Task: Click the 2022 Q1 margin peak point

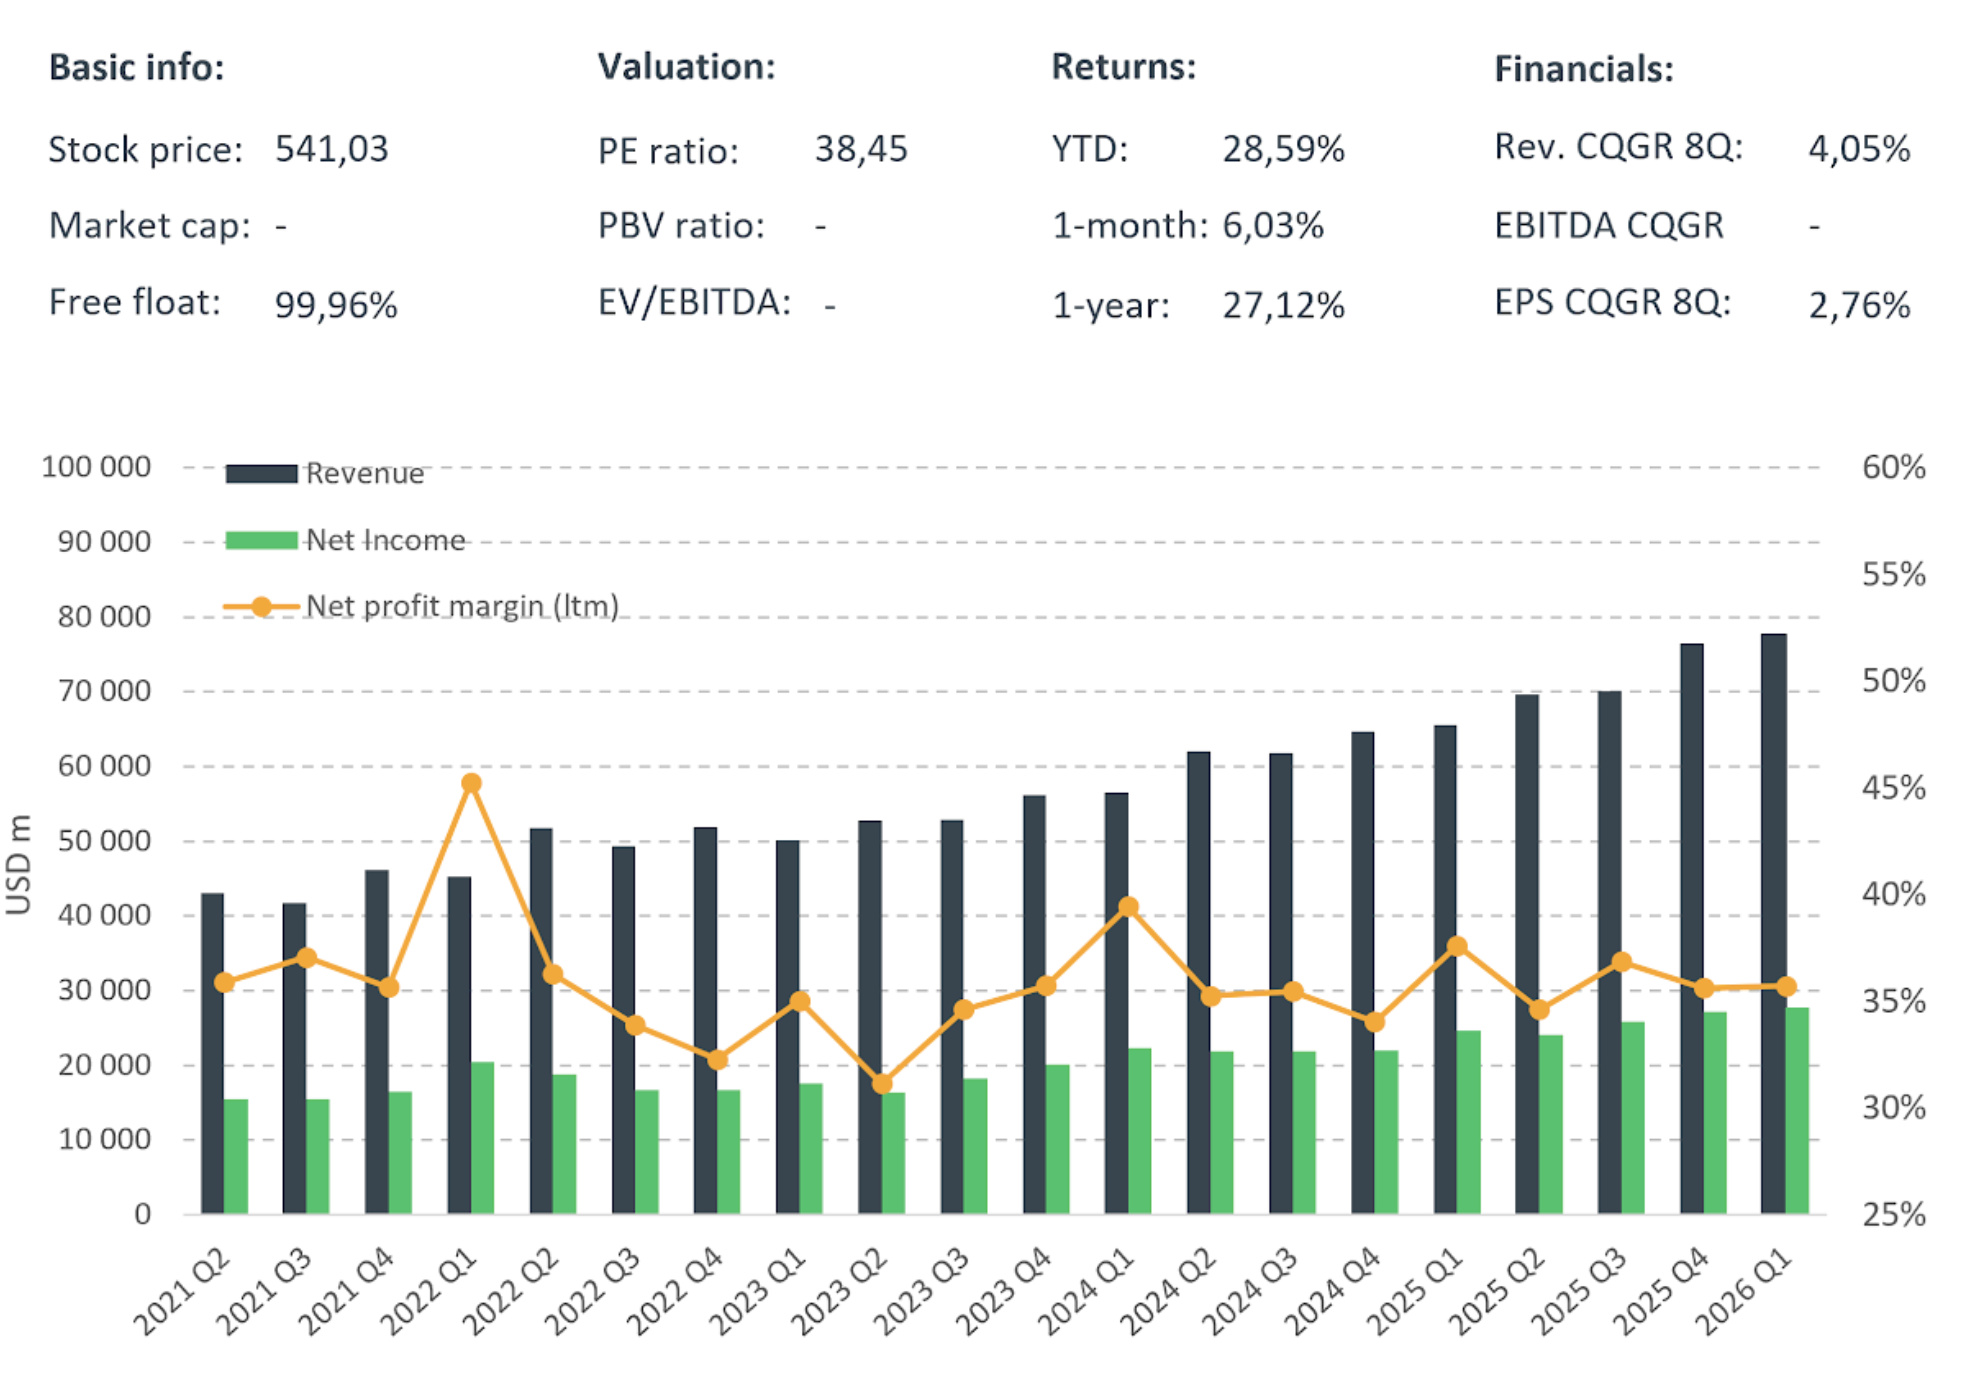Action: (x=472, y=783)
